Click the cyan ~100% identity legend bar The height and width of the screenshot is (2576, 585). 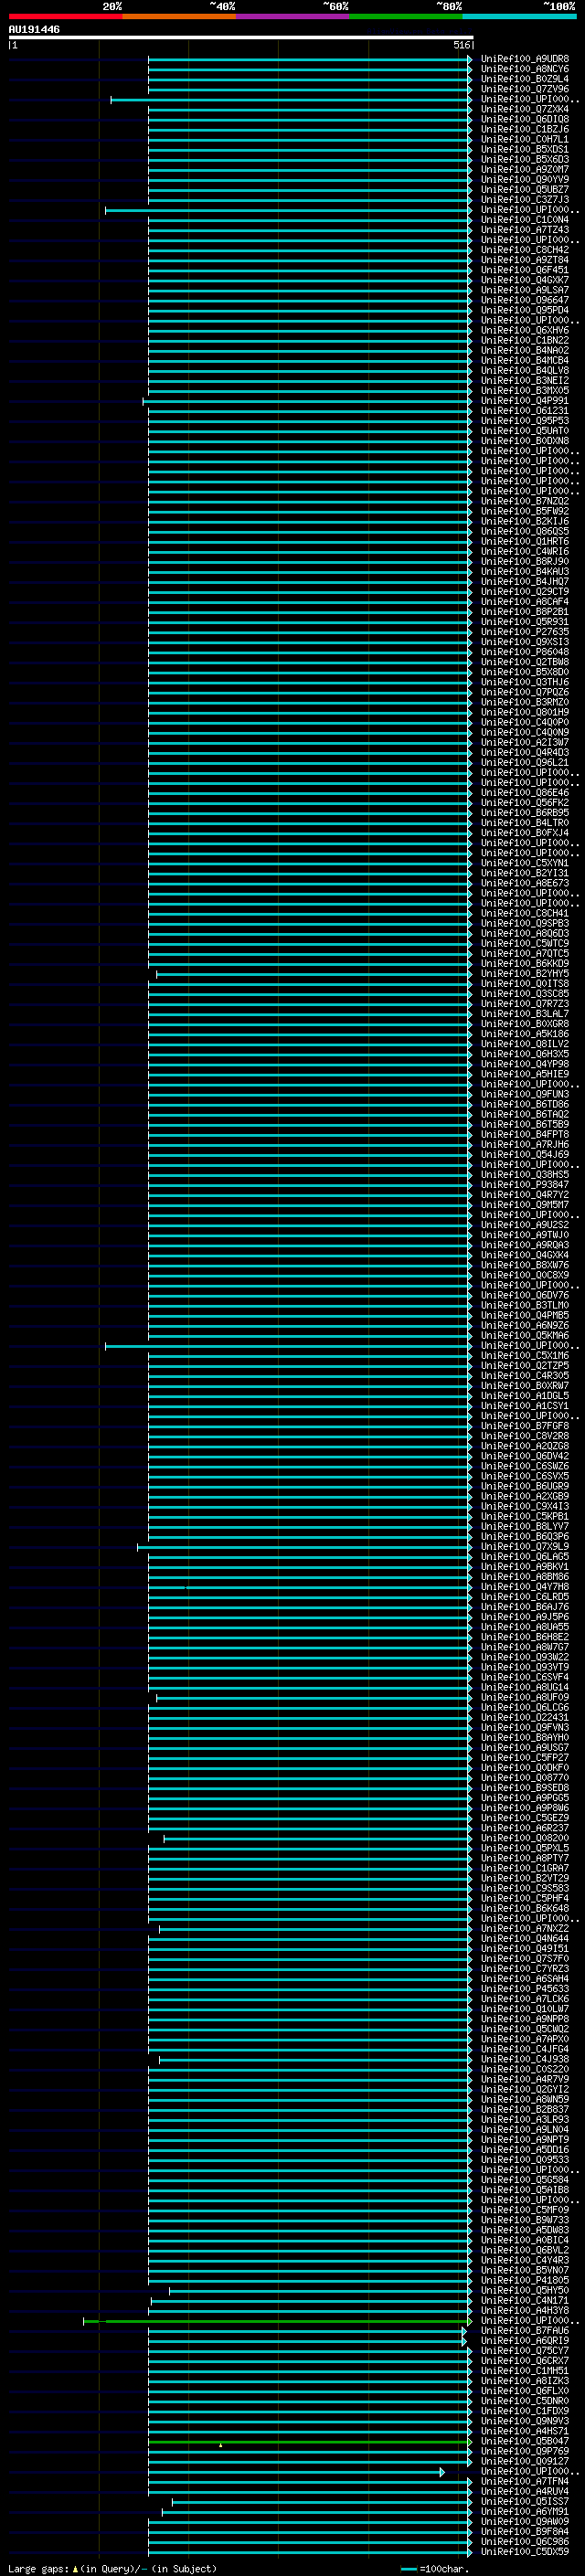tap(519, 16)
